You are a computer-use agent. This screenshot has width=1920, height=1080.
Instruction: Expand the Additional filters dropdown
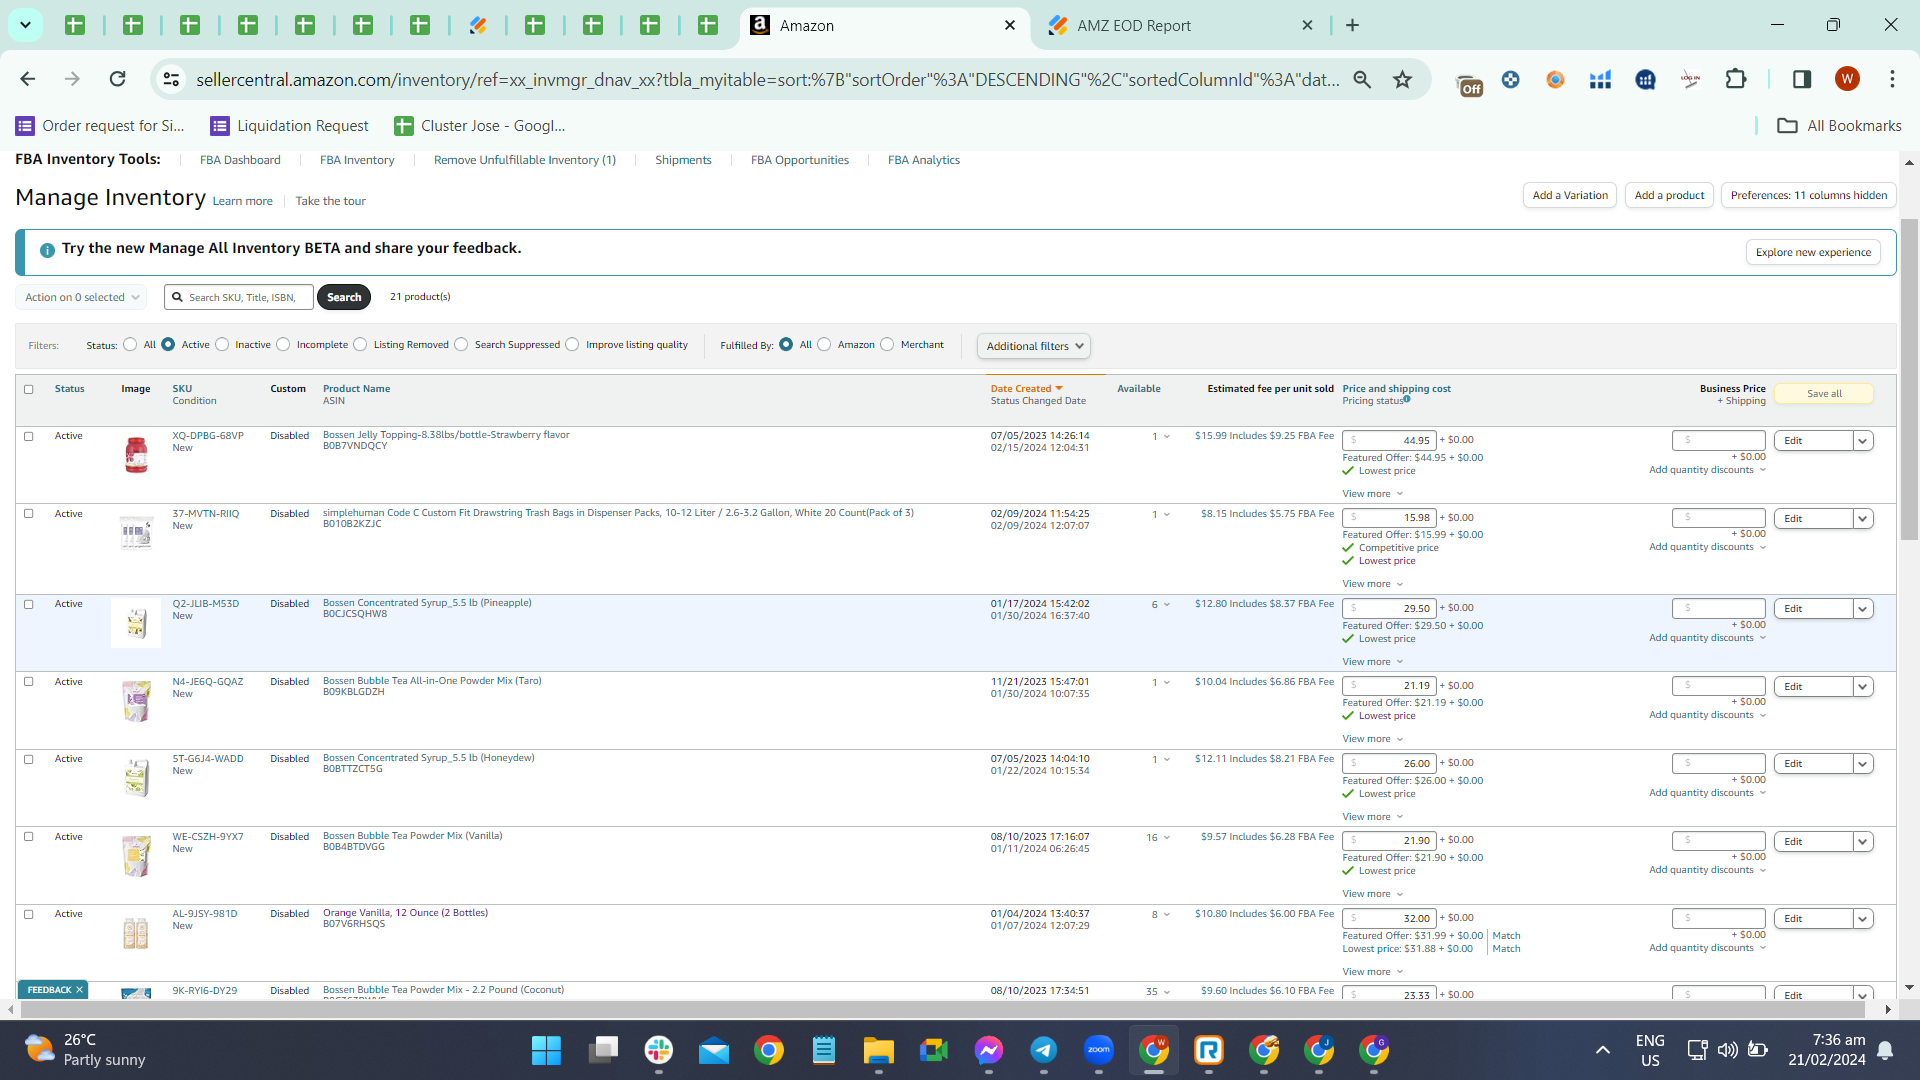coord(1034,346)
